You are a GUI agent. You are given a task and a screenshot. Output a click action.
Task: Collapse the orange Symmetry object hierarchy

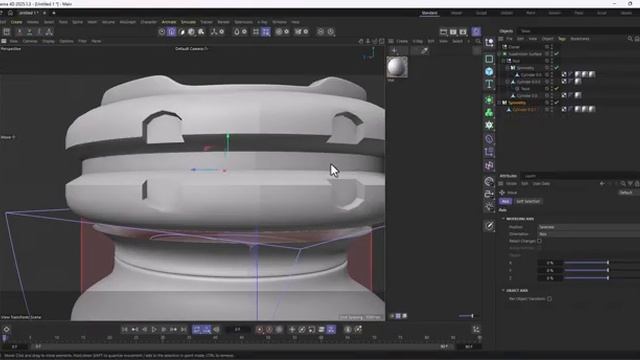[499, 102]
